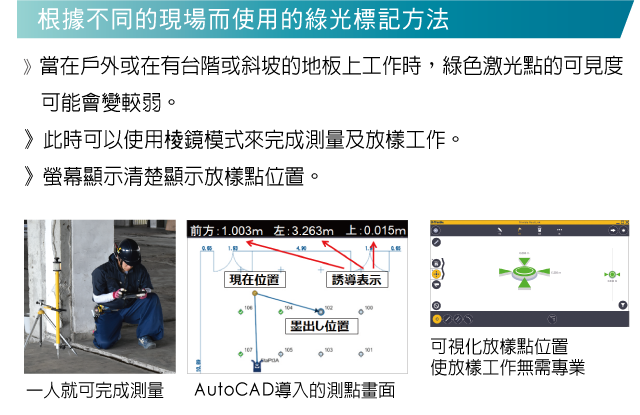Click the 左:3.263m distance readout
The height and width of the screenshot is (415, 640).
point(304,231)
